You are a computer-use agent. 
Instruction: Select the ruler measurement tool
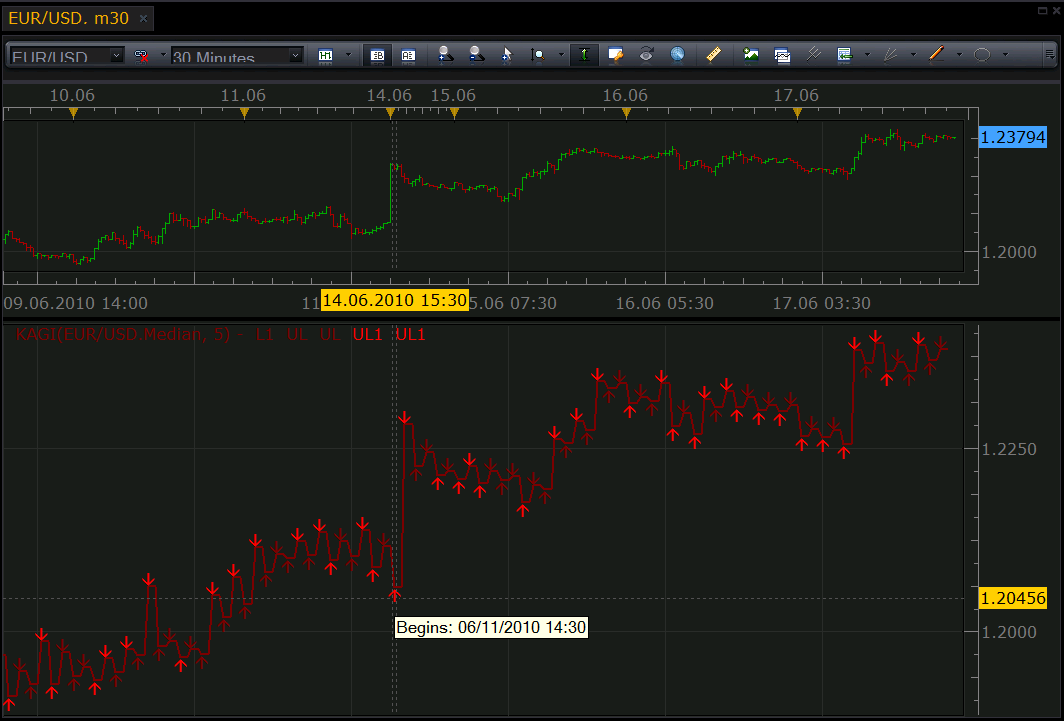point(713,55)
